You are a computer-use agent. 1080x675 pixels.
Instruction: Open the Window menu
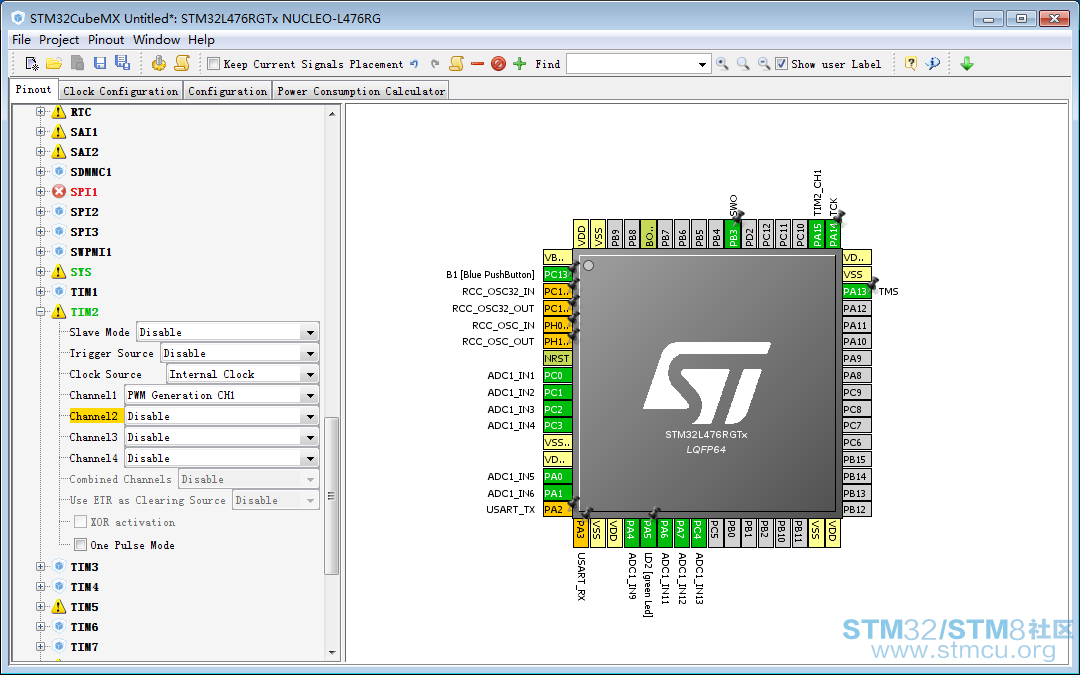point(156,40)
